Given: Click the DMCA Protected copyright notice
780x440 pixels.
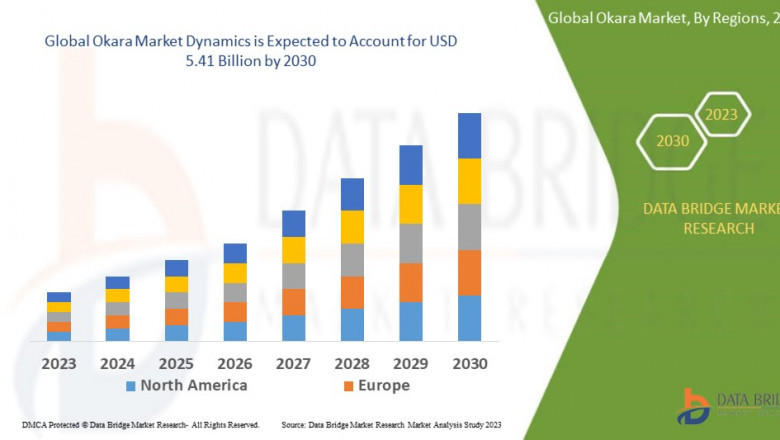Looking at the screenshot, I should pyautogui.click(x=141, y=425).
